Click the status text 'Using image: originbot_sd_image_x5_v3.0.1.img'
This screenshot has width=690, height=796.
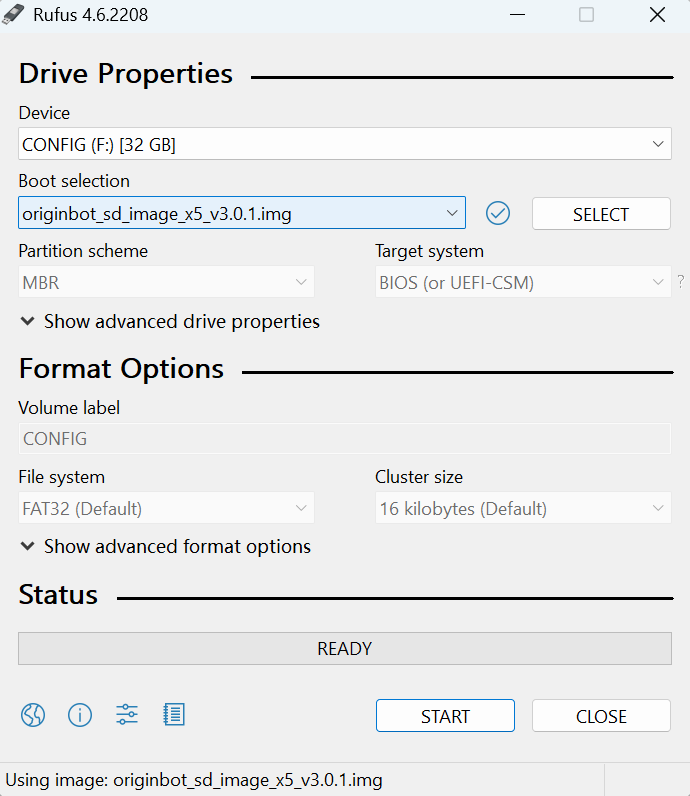(x=194, y=780)
